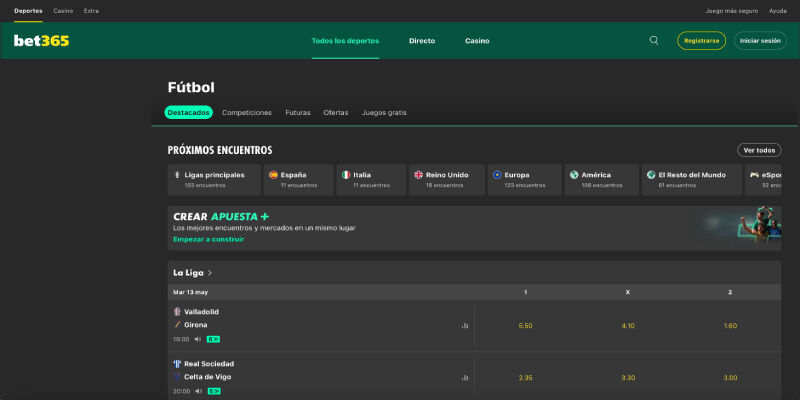Switch to the Ofertas tab

336,113
